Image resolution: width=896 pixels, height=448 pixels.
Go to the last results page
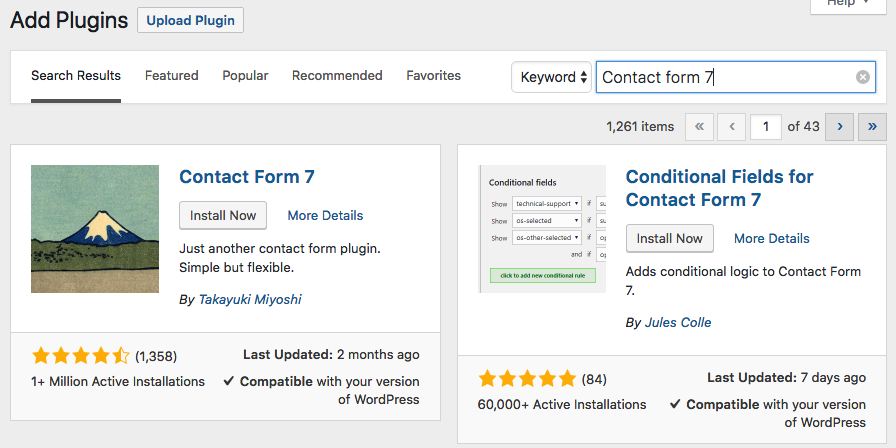(872, 127)
